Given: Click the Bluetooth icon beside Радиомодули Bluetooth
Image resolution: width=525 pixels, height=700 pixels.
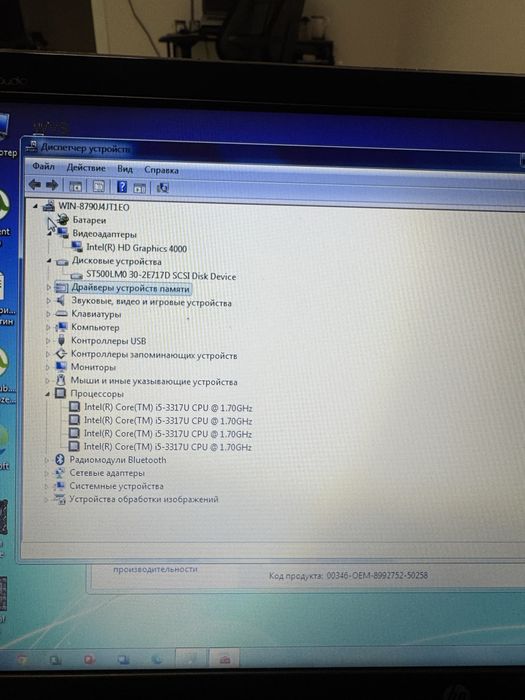Looking at the screenshot, I should [x=59, y=459].
